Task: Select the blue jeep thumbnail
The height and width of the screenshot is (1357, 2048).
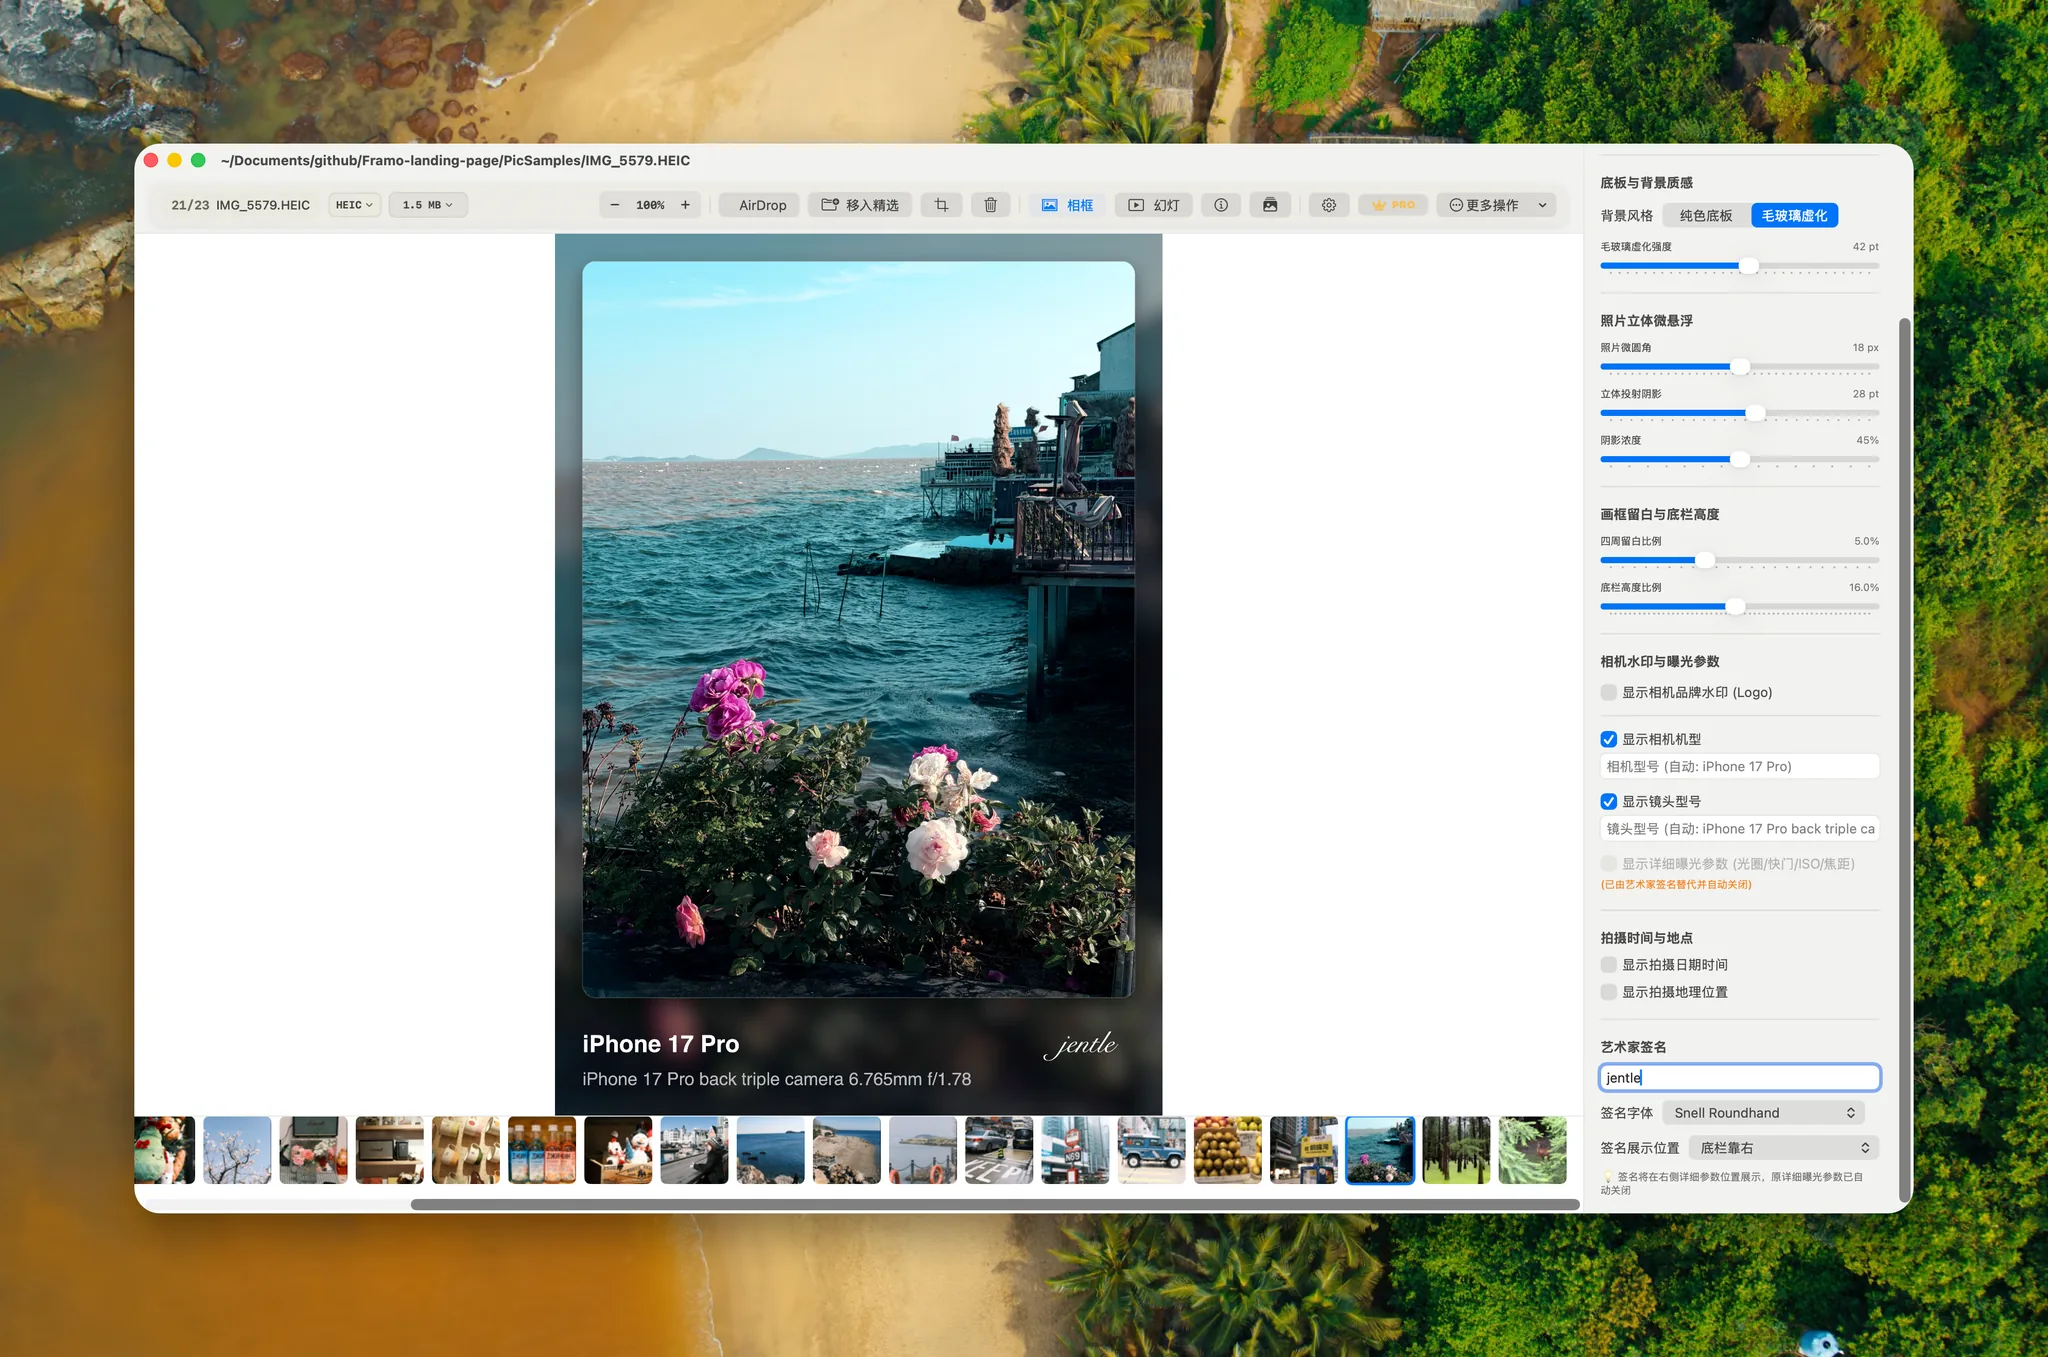Action: click(1151, 1150)
